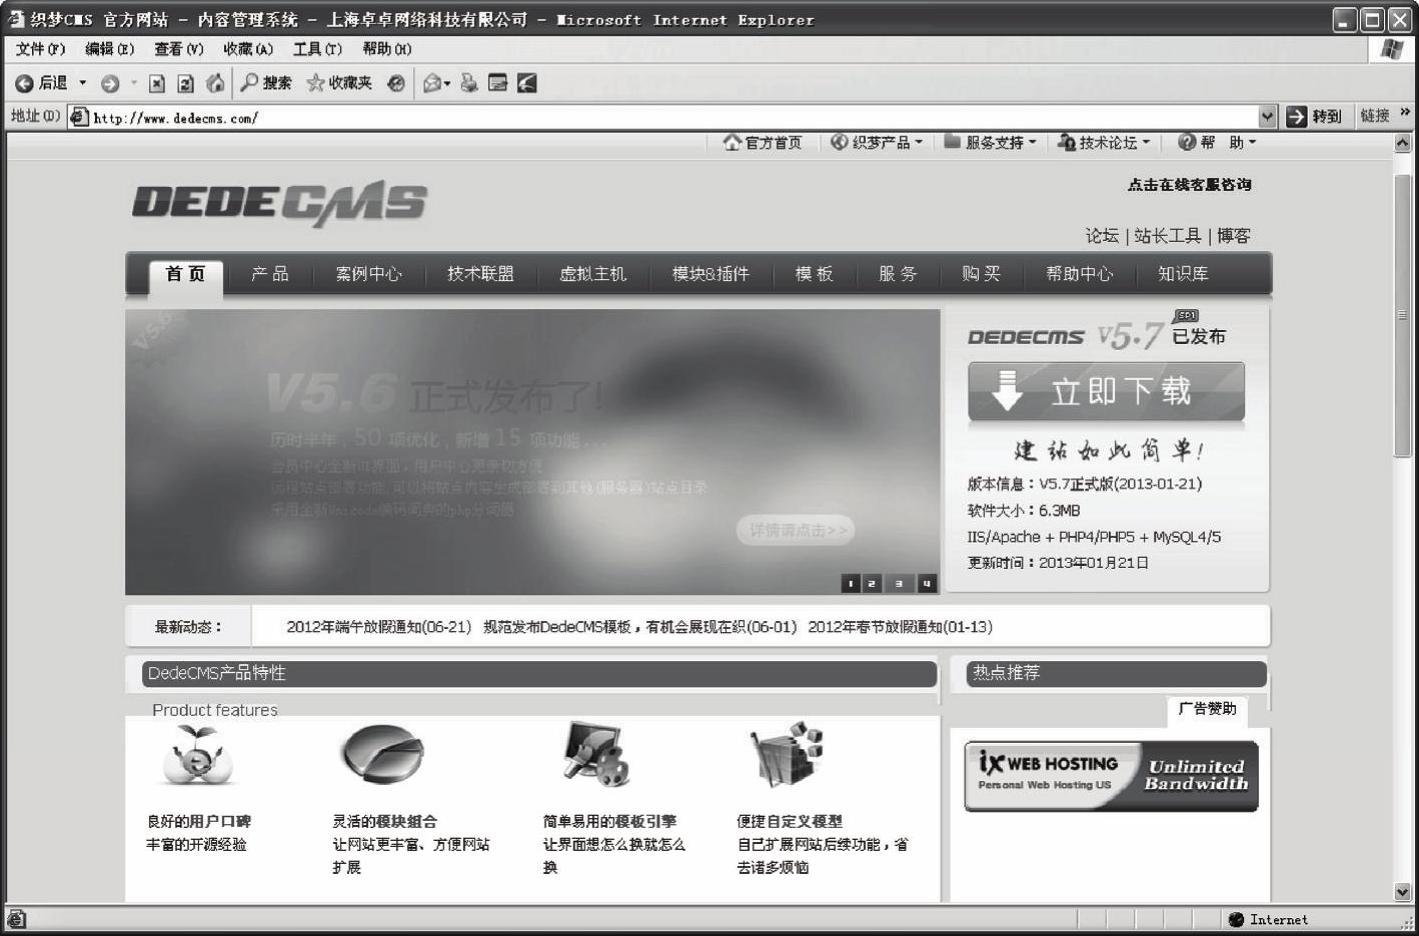Open the 查看(V) menu

[x=178, y=48]
